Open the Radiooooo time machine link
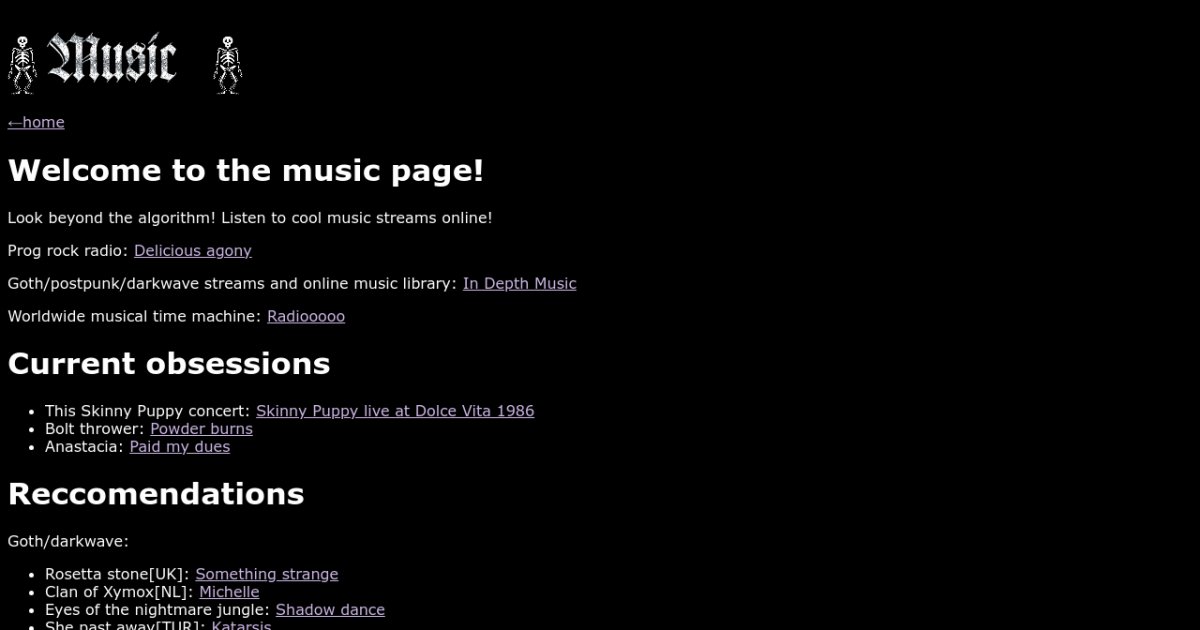Screen dimensions: 1200x630 click(x=306, y=317)
